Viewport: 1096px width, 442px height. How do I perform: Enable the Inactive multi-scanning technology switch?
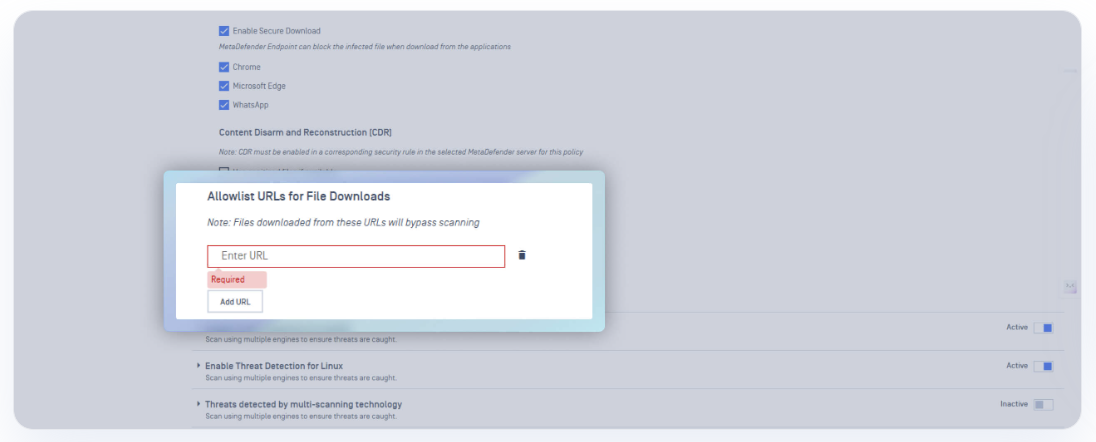[1044, 404]
